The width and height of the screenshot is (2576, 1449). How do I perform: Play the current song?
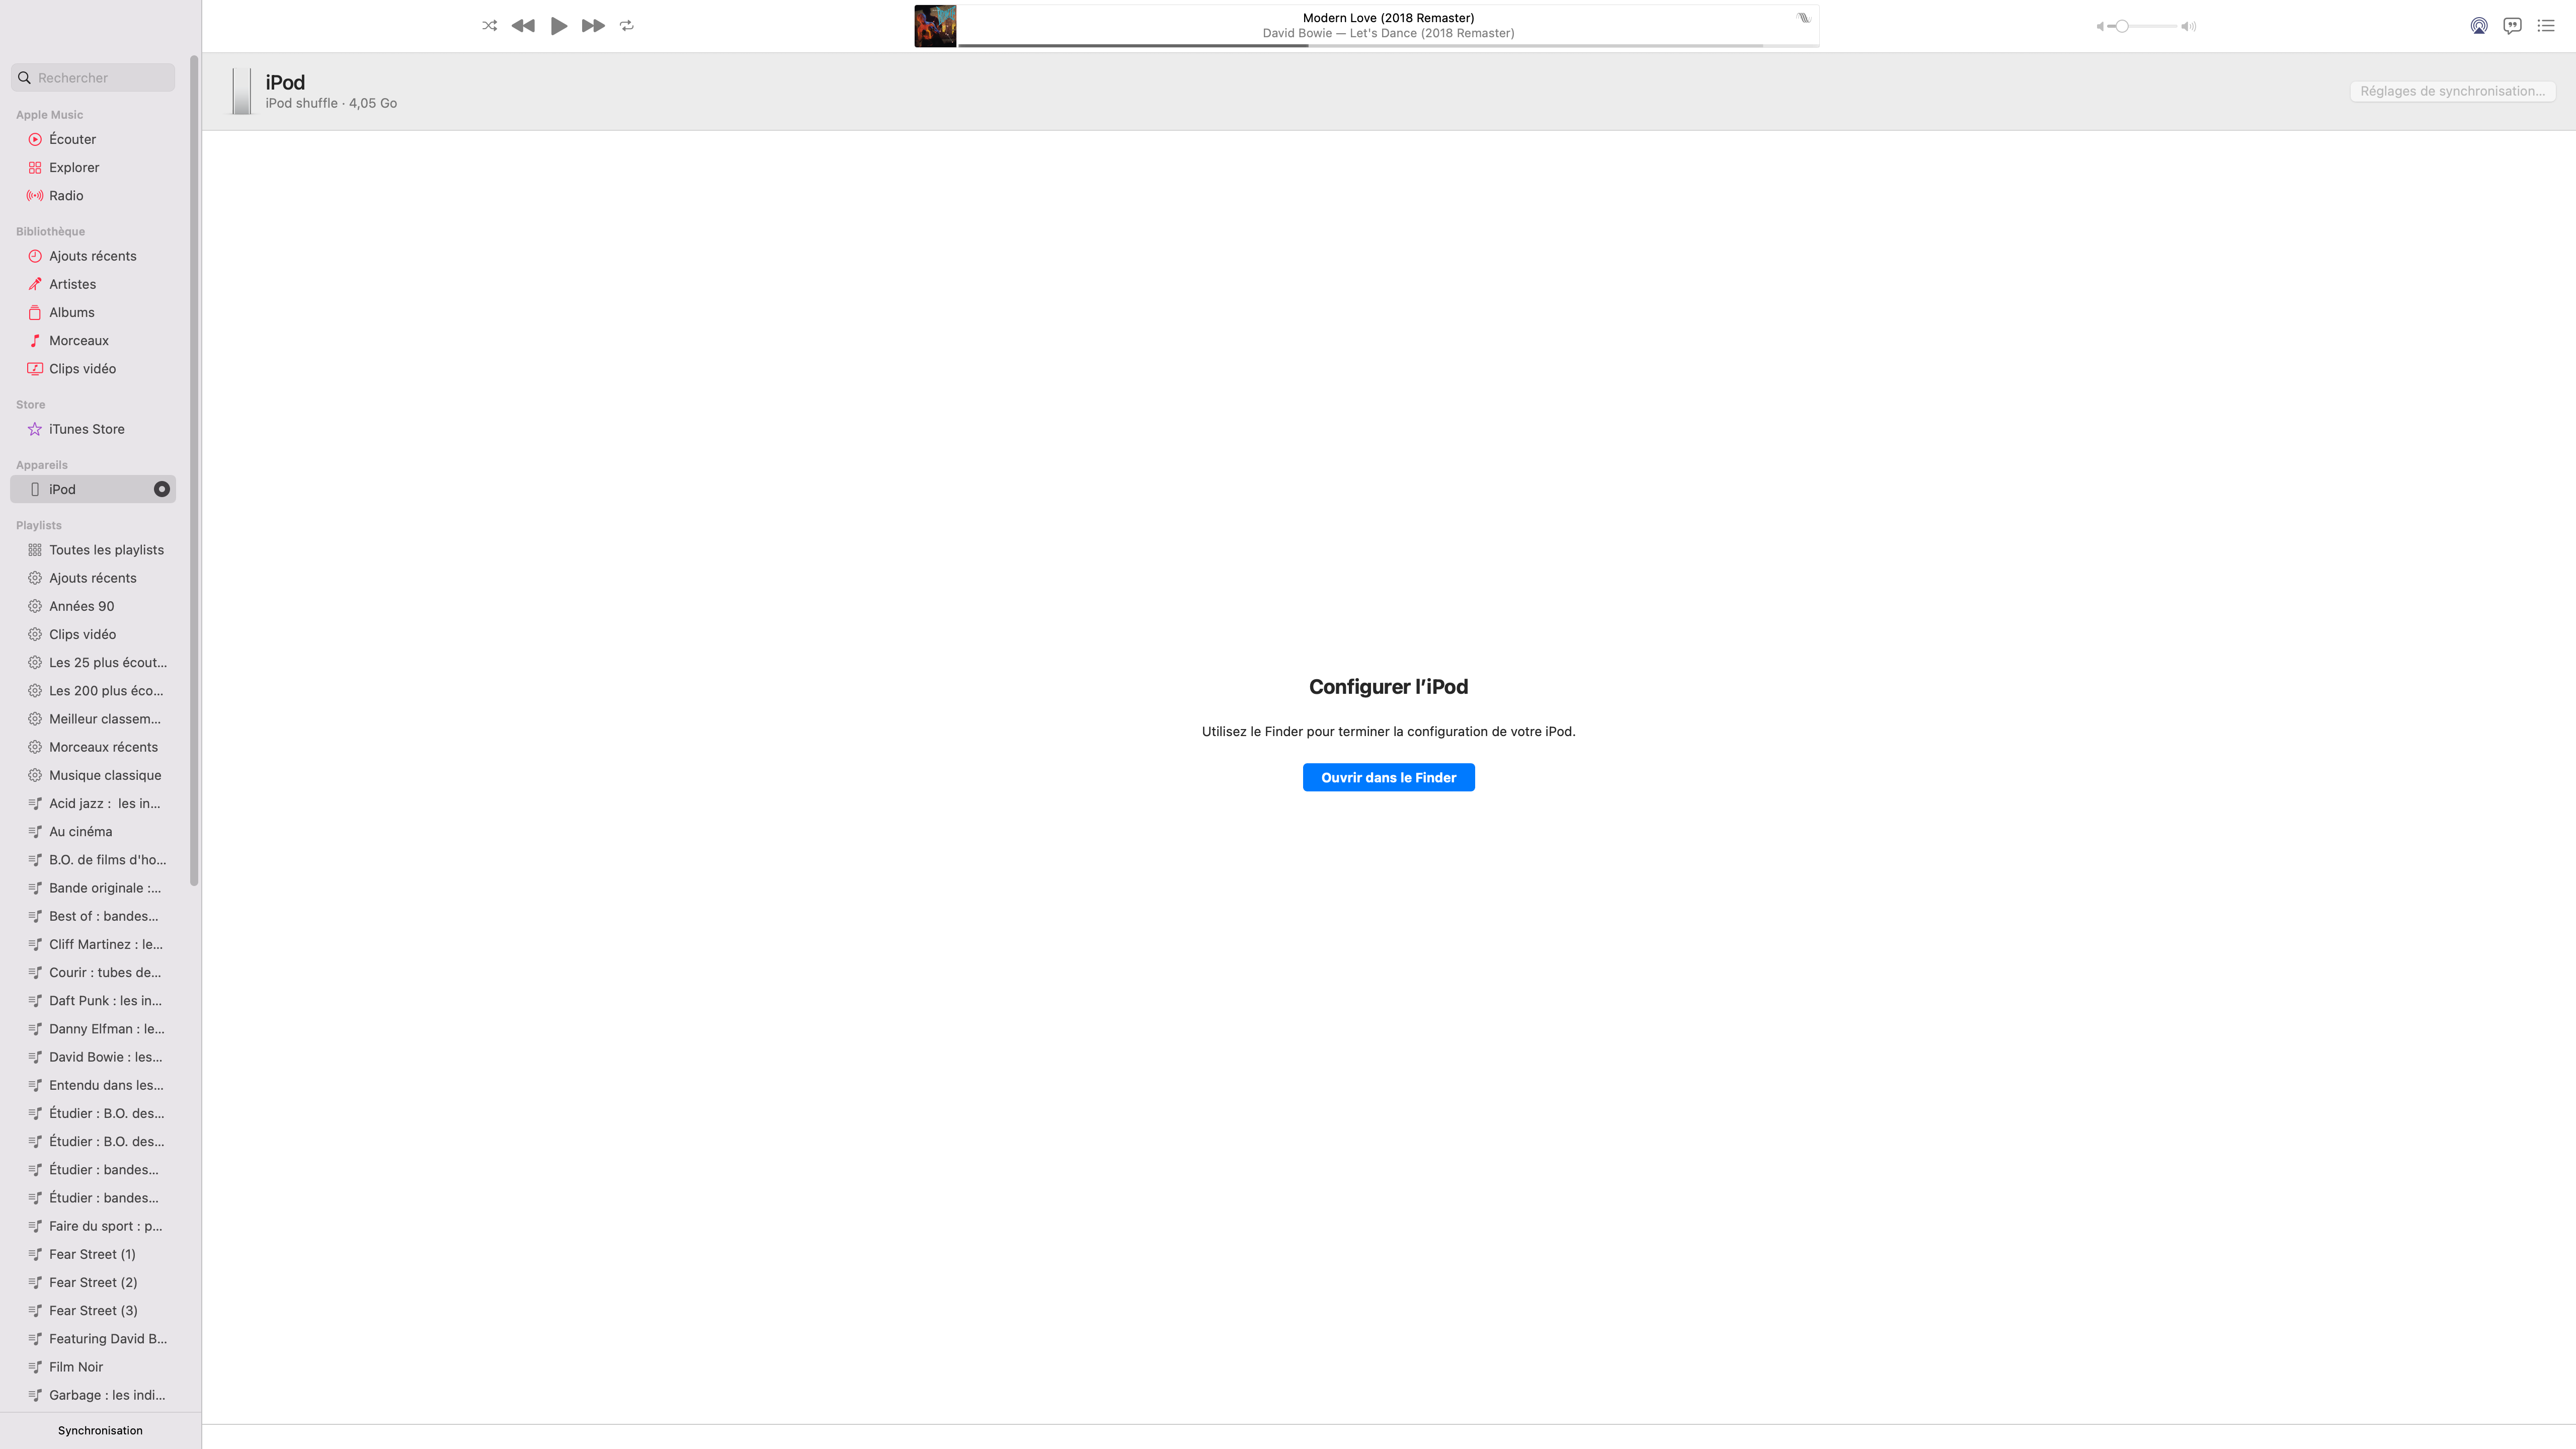click(x=559, y=26)
